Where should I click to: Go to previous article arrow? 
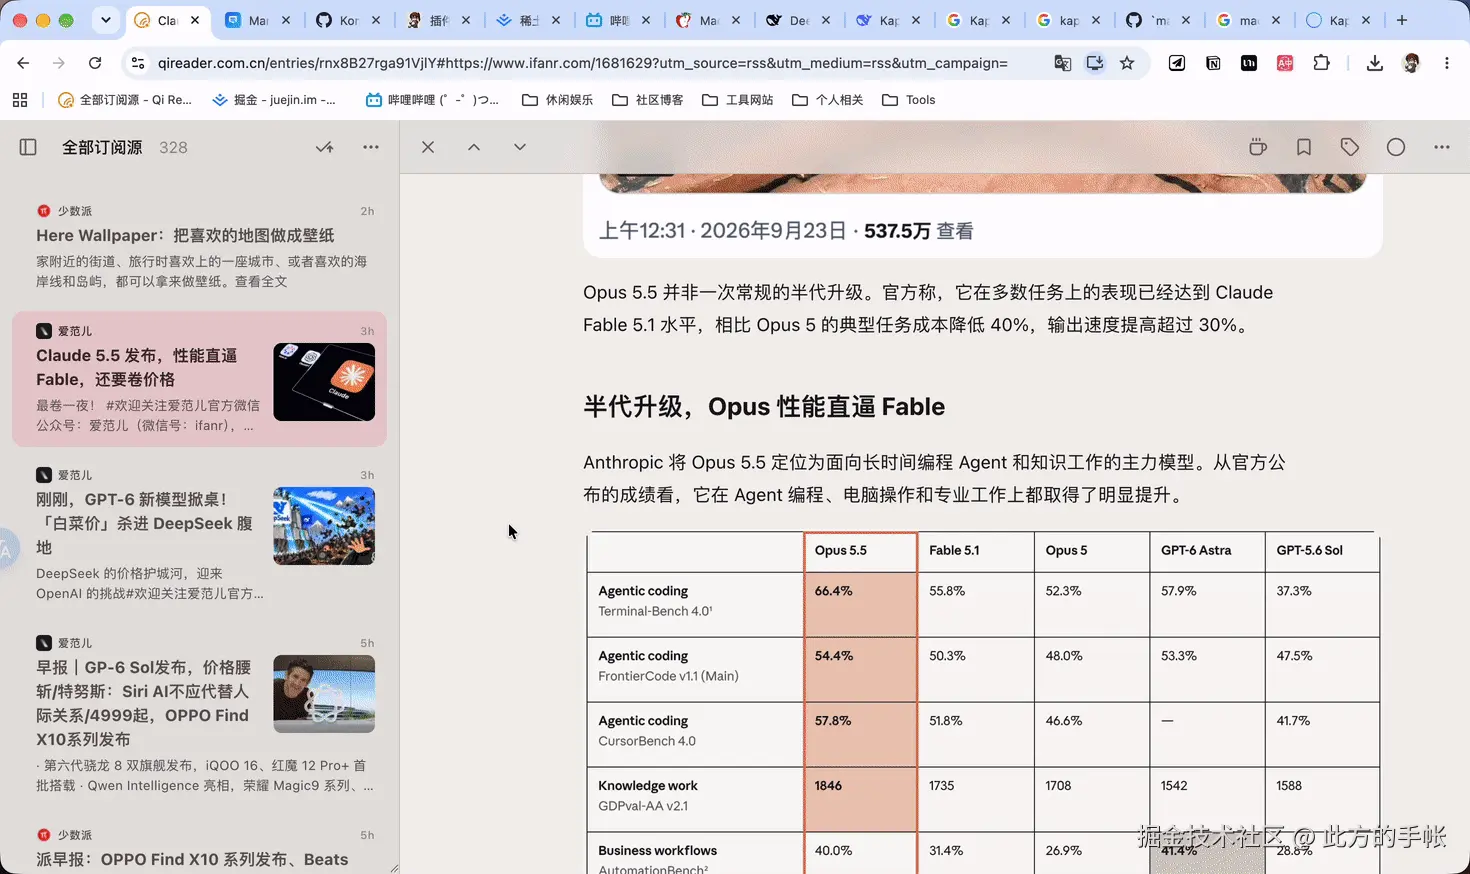coord(474,147)
